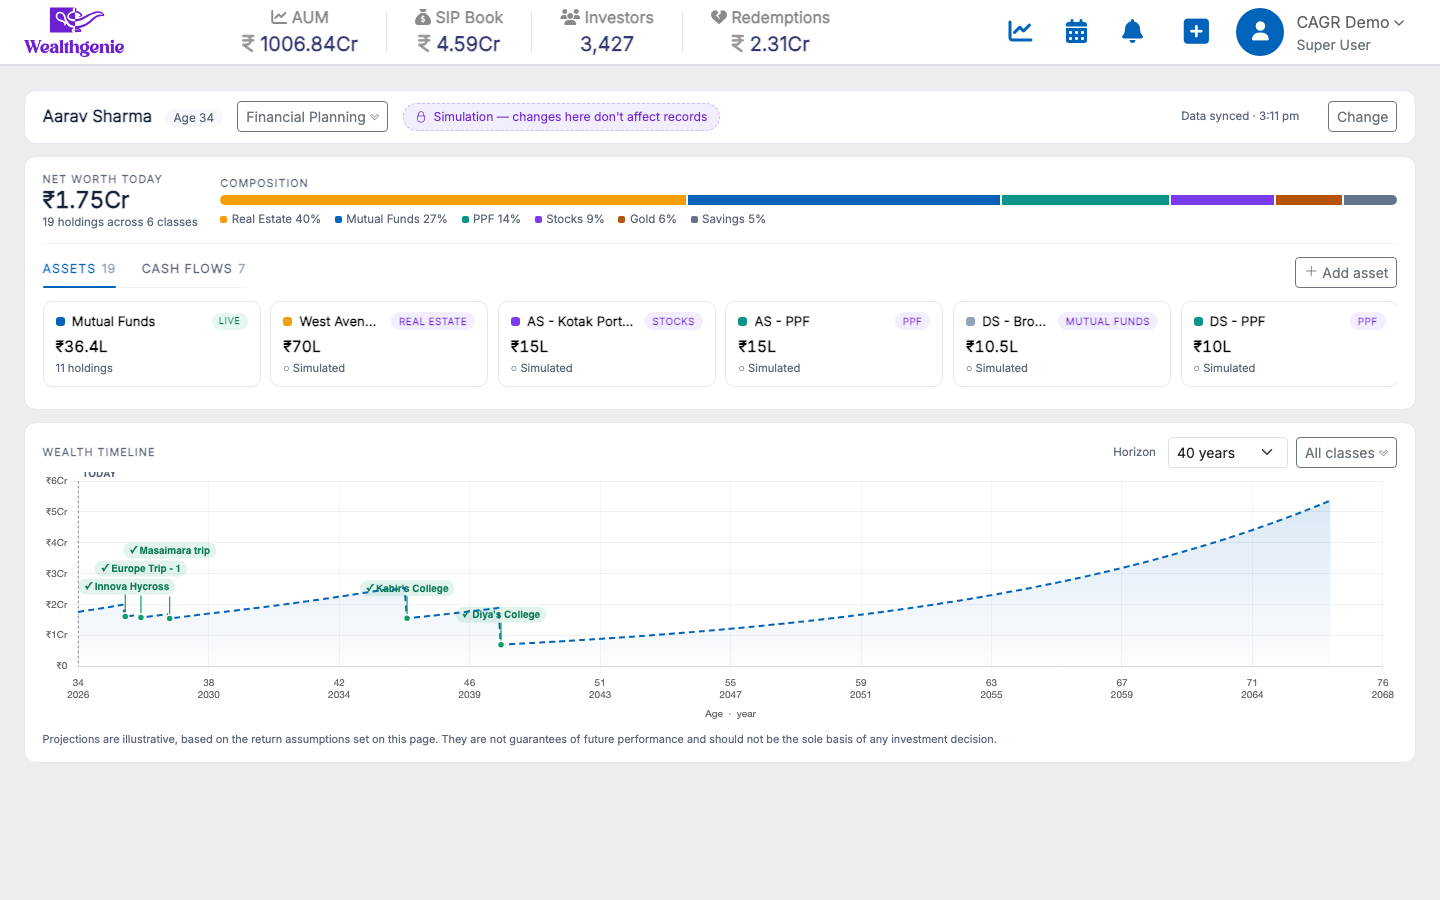The width and height of the screenshot is (1440, 900).
Task: Click the Change button
Action: point(1362,117)
